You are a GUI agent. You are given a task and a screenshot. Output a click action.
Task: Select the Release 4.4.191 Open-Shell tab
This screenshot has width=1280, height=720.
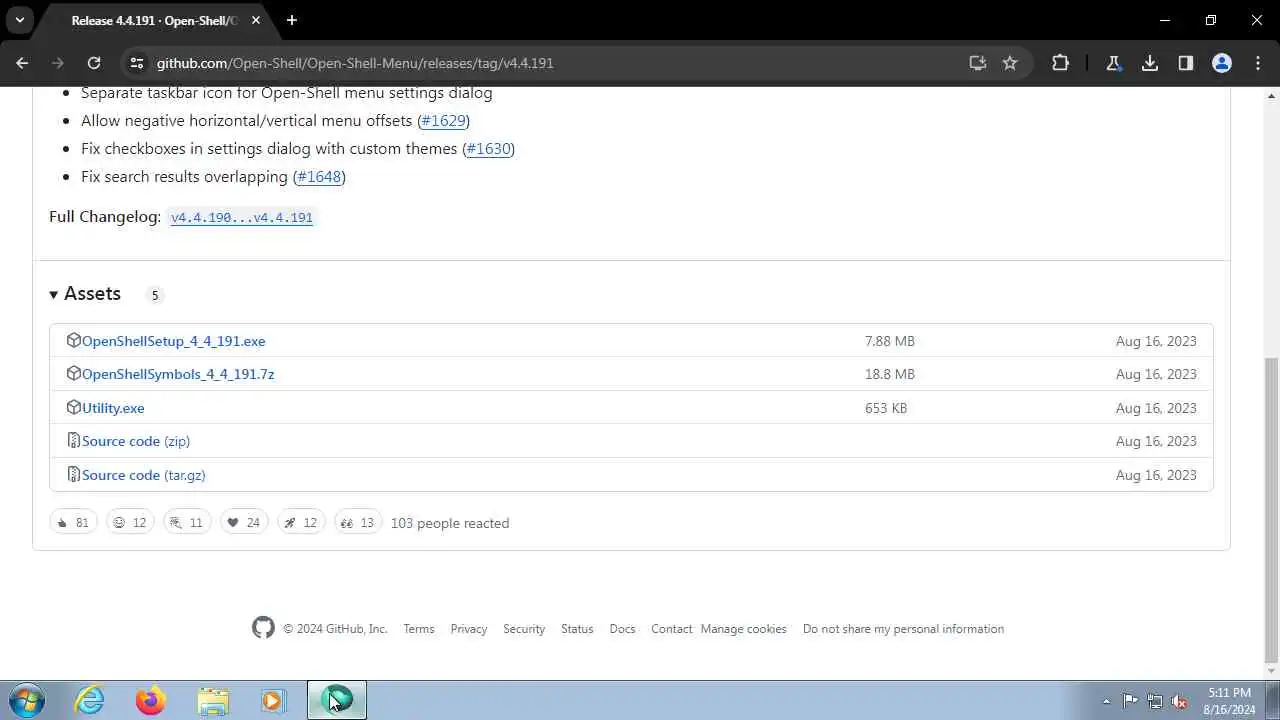click(x=154, y=20)
